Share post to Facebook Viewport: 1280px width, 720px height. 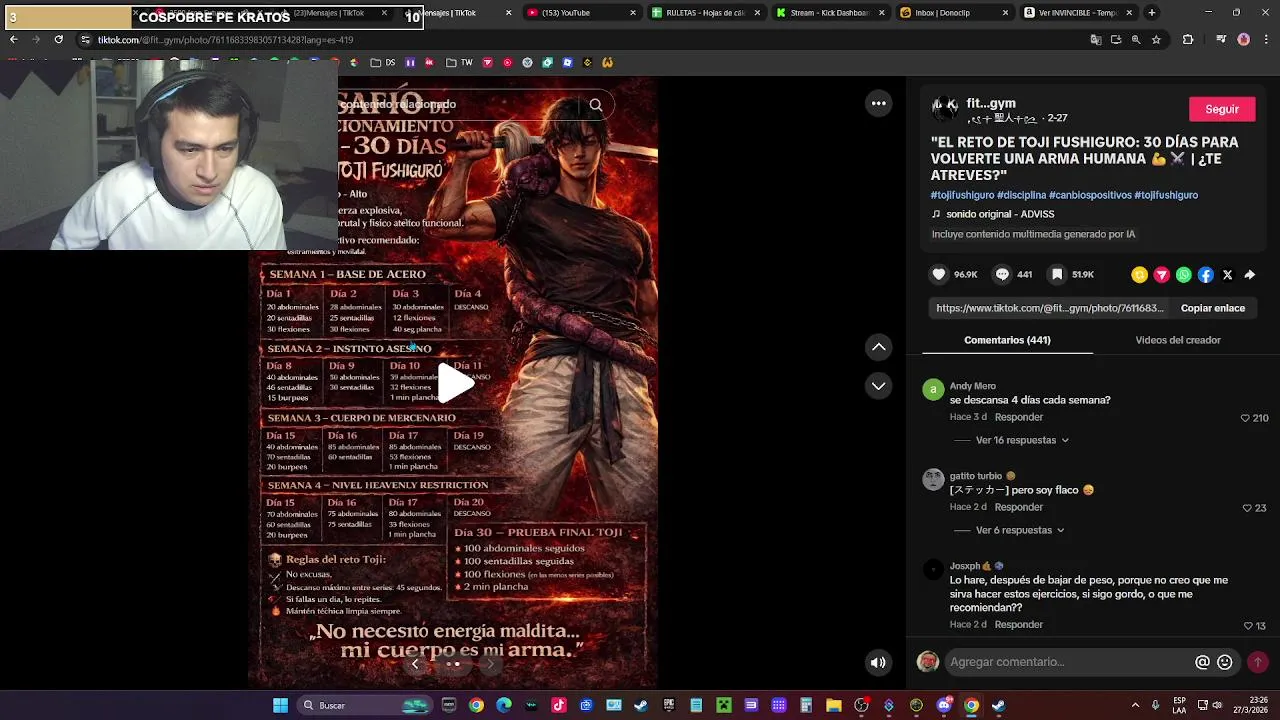(1206, 275)
